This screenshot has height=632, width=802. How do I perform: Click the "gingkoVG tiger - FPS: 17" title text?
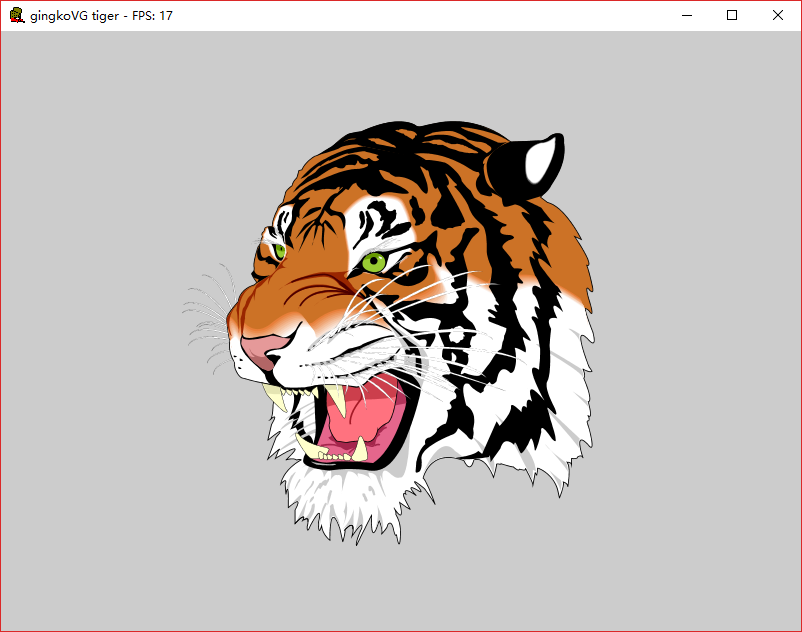coord(101,16)
